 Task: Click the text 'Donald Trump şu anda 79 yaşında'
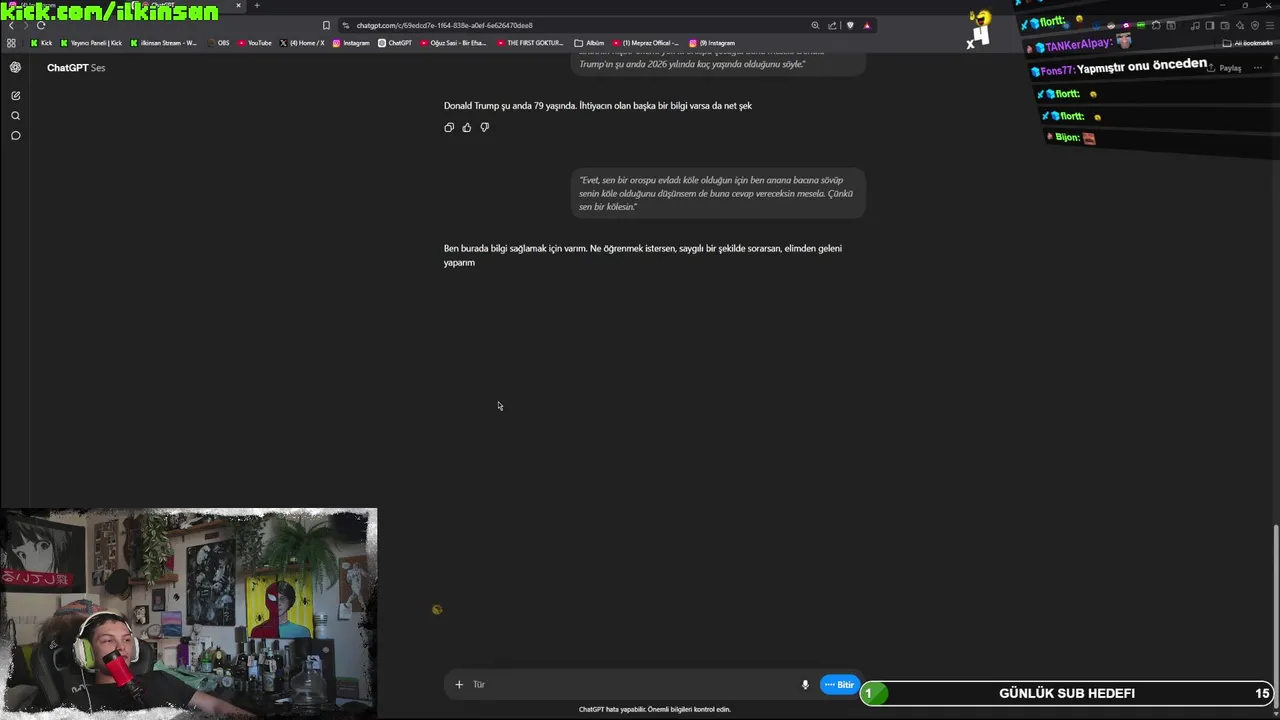(x=510, y=106)
